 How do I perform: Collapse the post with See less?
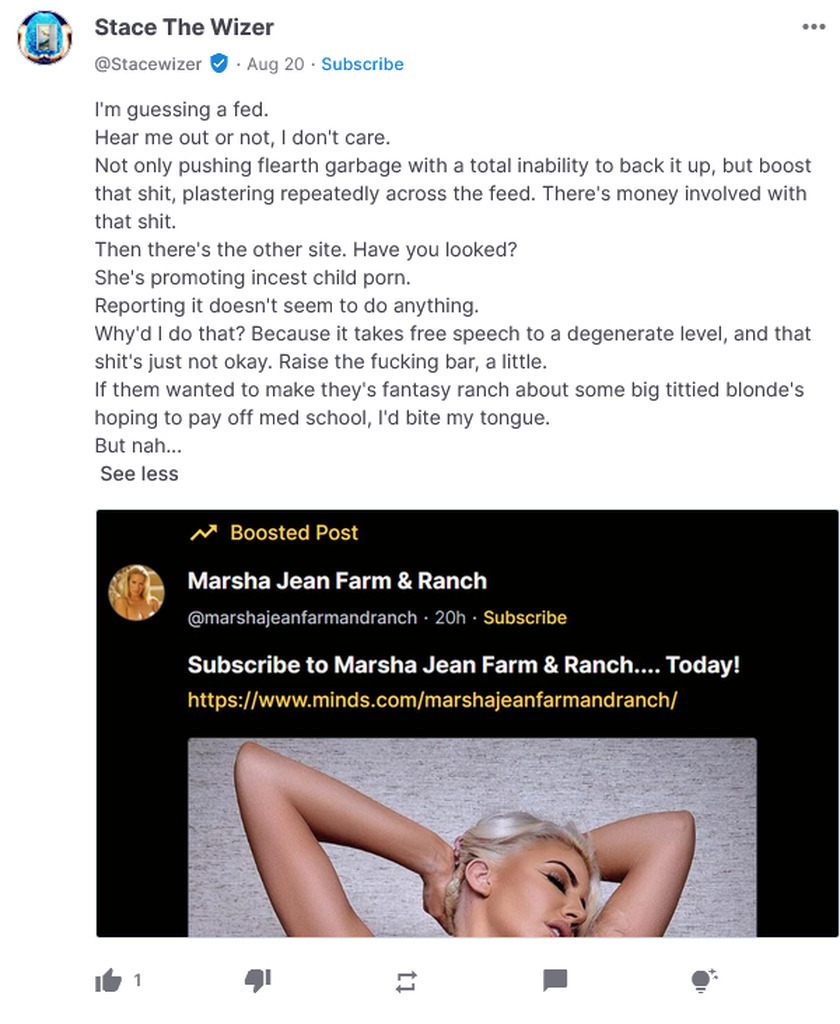[139, 474]
